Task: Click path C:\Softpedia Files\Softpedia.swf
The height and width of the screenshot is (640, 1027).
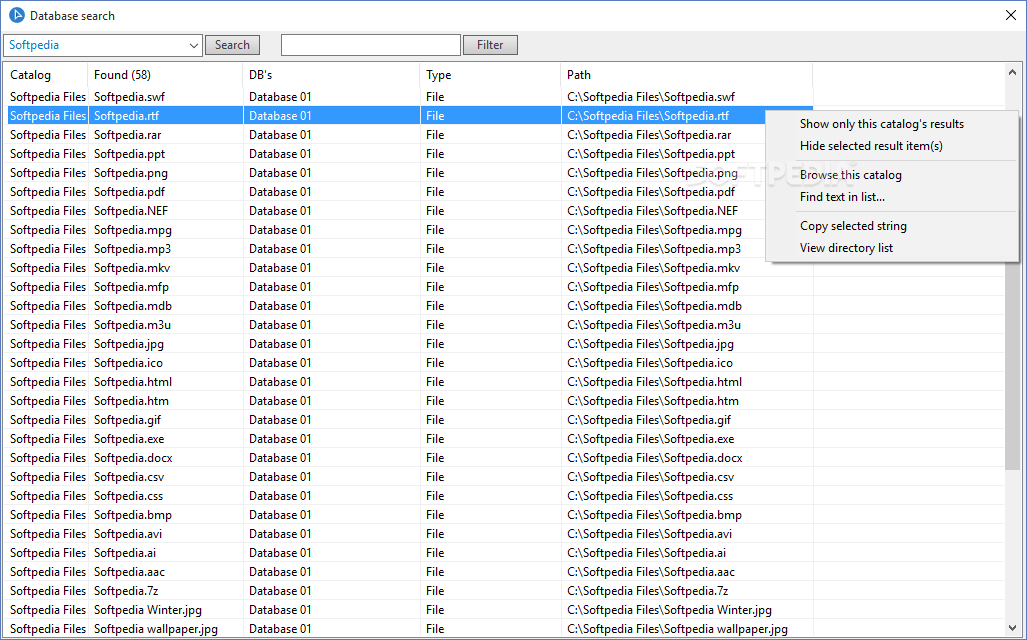Action: click(x=651, y=97)
